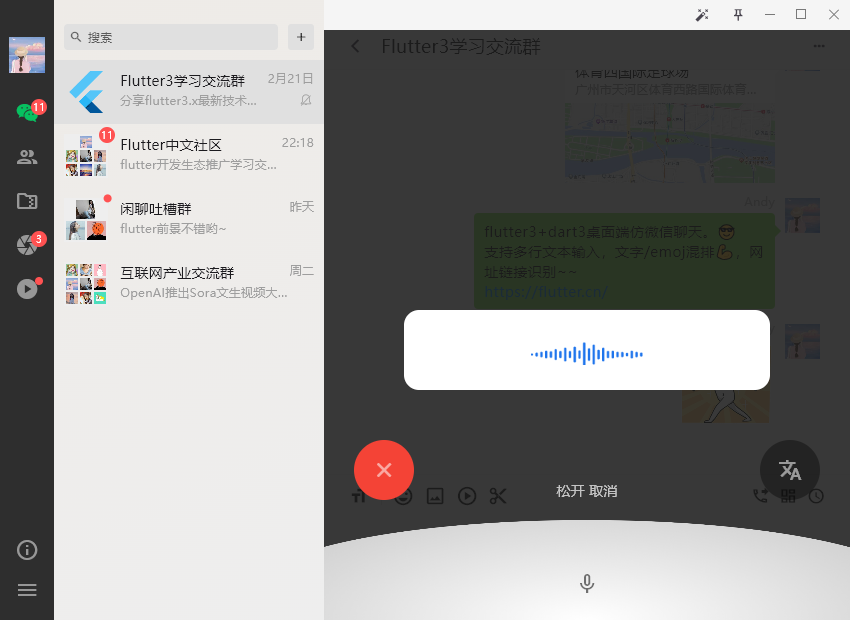Viewport: 850px width, 620px height.
Task: Select the Flutter中文社区 conversation
Action: pyautogui.click(x=189, y=156)
